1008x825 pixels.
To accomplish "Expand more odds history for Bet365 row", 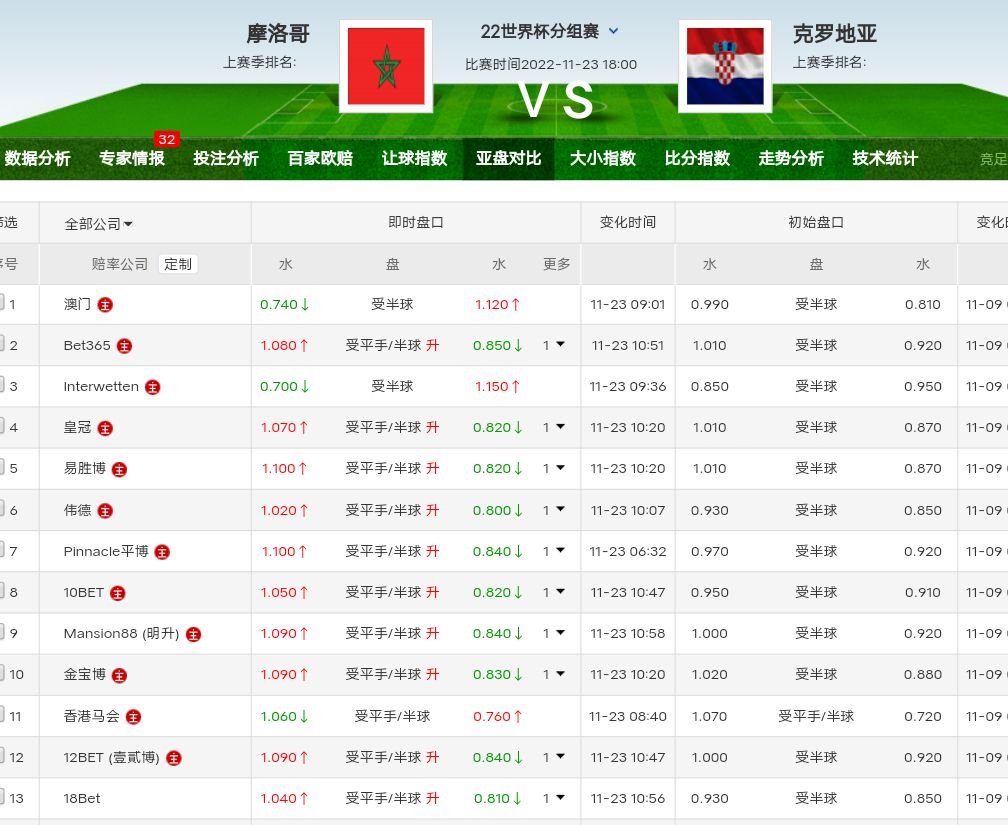I will tap(554, 345).
